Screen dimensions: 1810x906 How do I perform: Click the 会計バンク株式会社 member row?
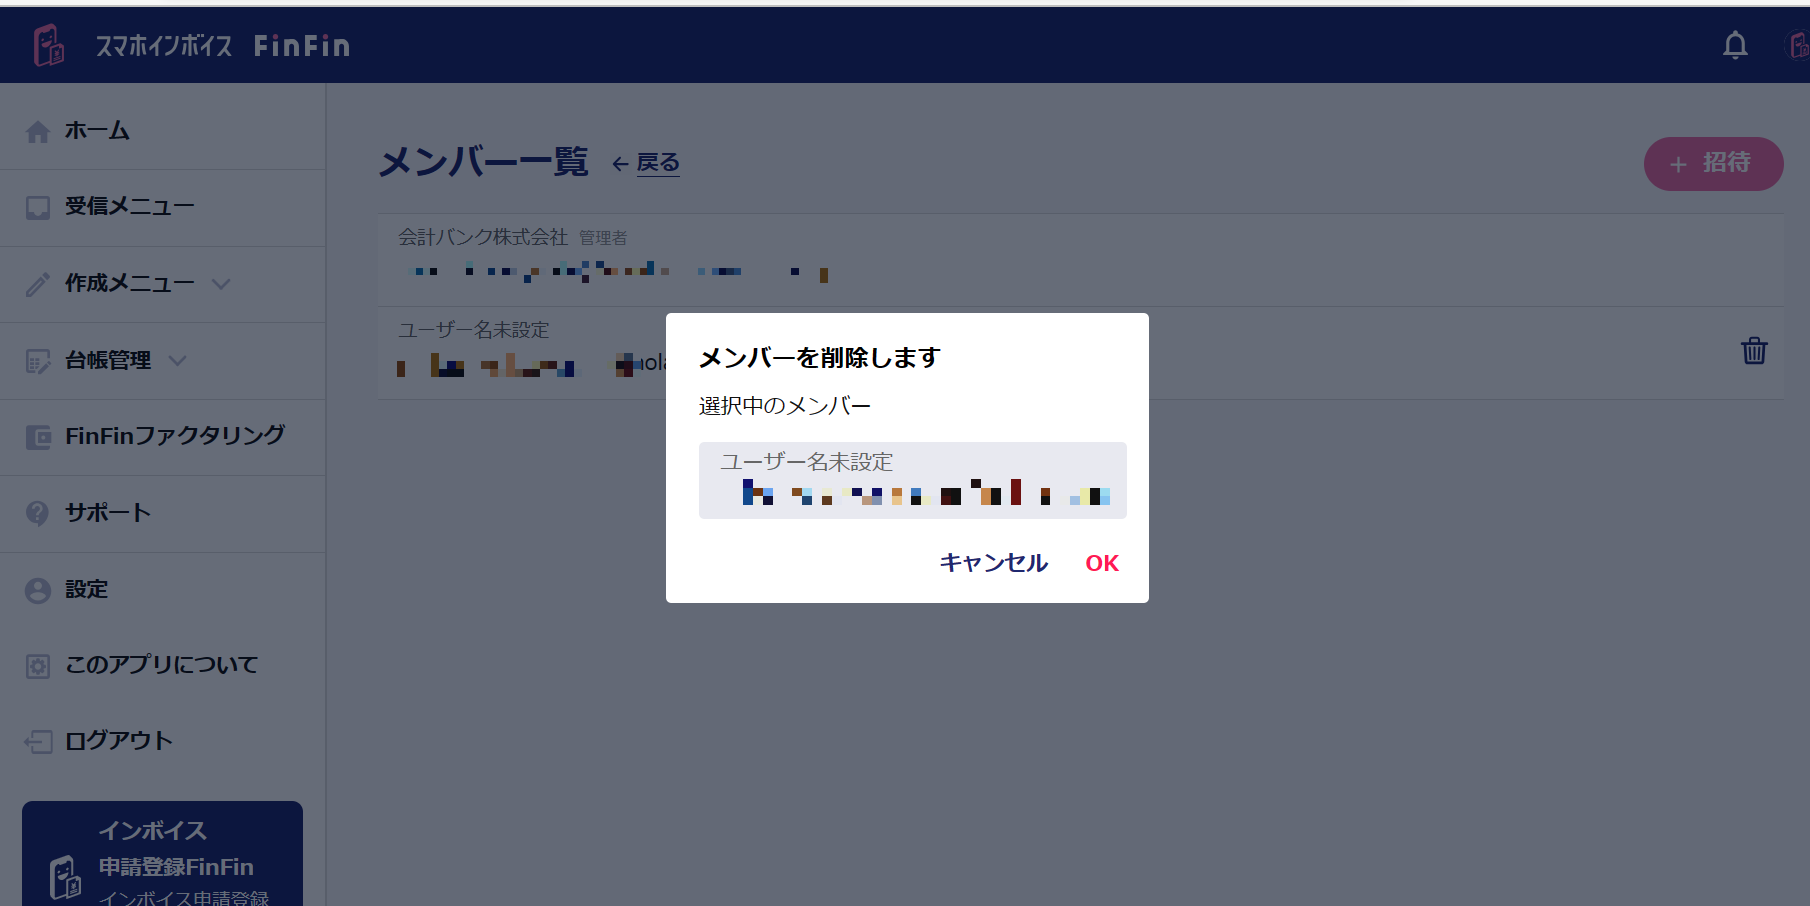click(1080, 259)
